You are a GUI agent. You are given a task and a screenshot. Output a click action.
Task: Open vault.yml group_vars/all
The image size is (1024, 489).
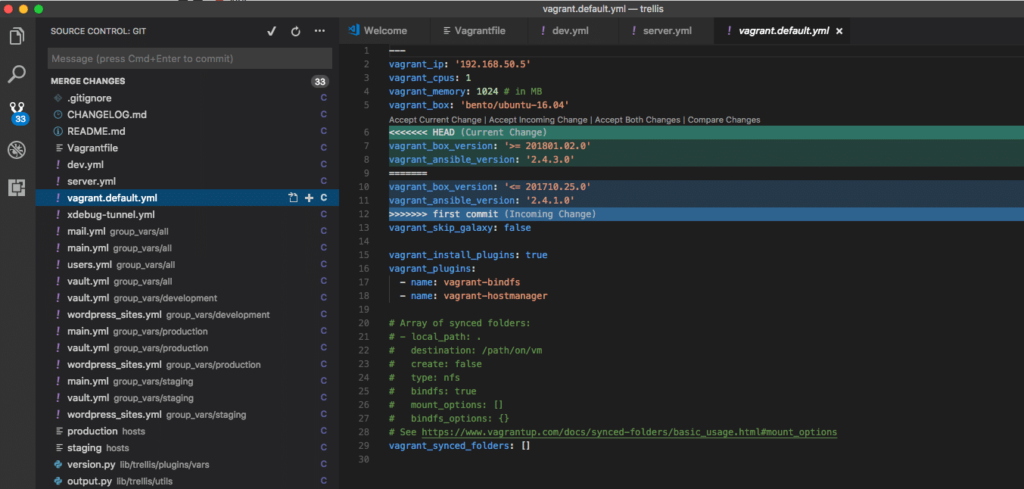tap(187, 281)
